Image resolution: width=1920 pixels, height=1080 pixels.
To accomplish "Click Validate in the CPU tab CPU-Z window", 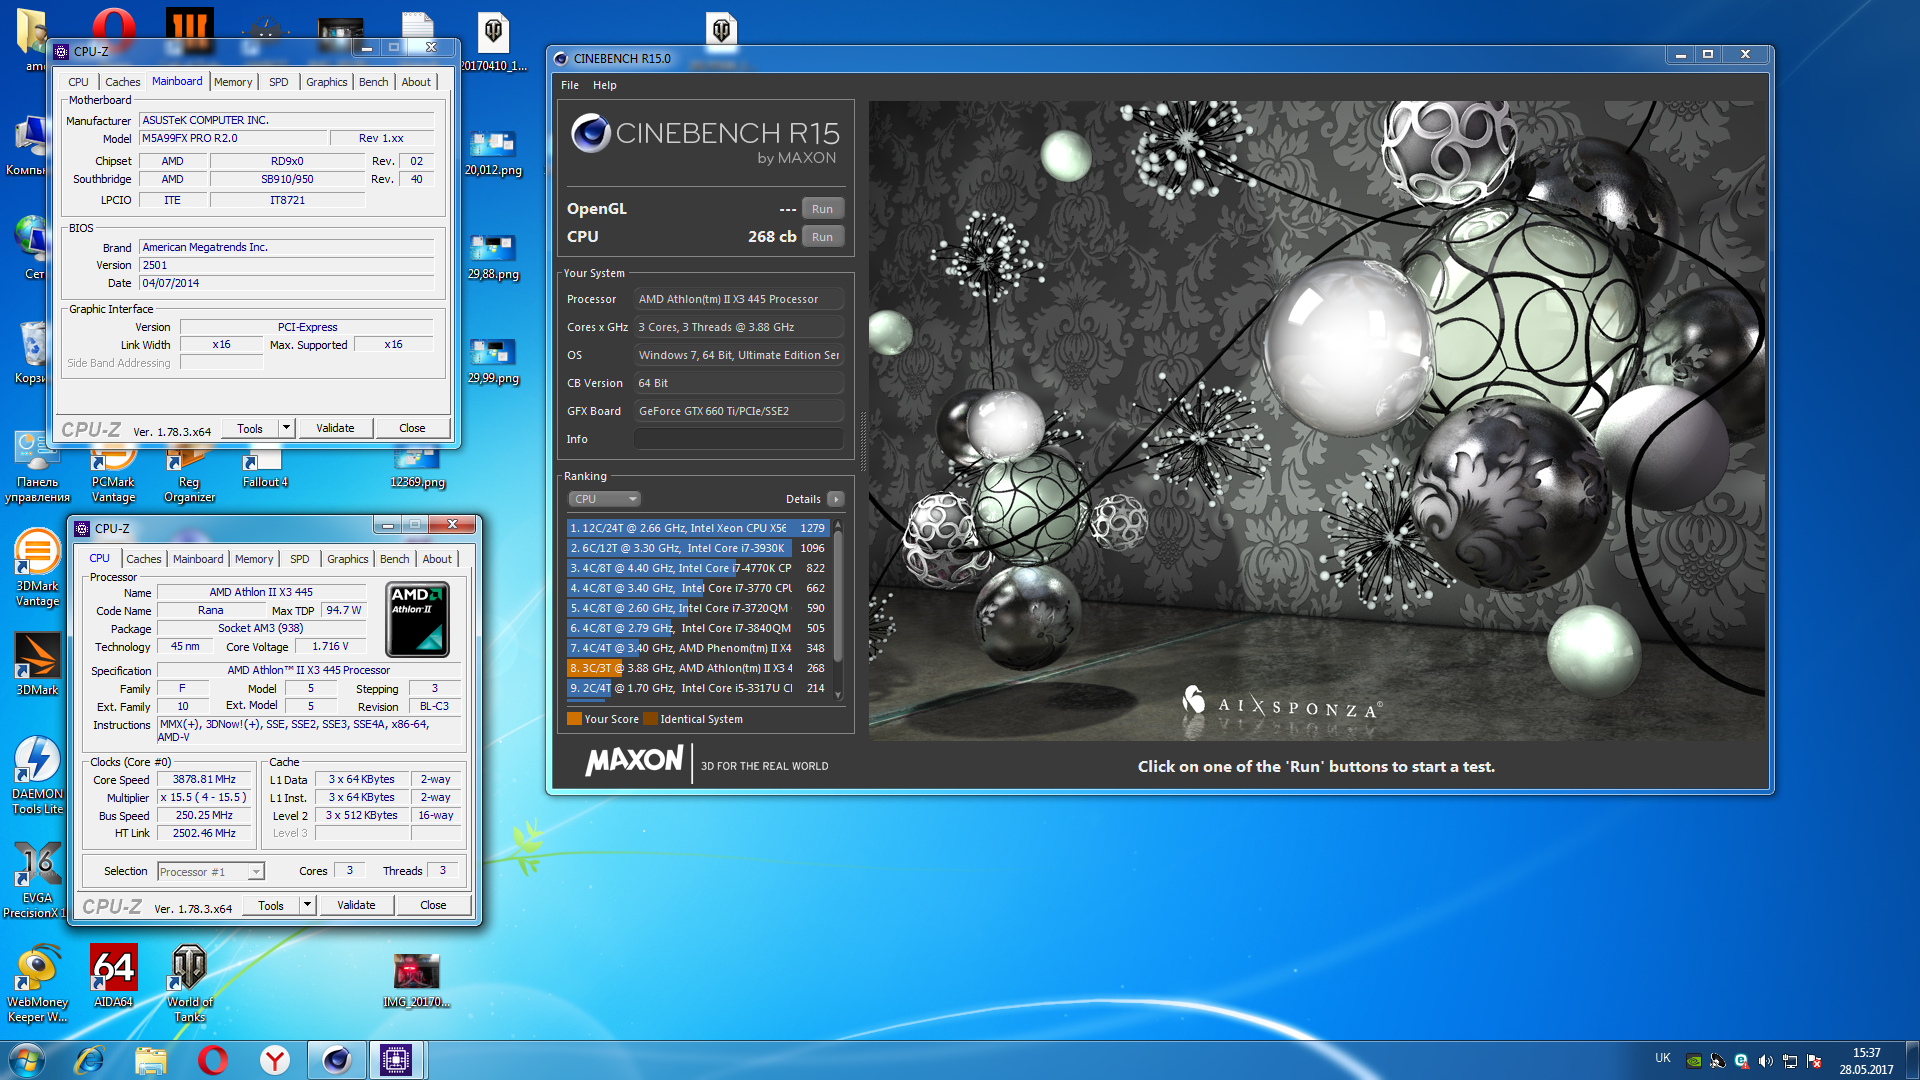I will (356, 905).
